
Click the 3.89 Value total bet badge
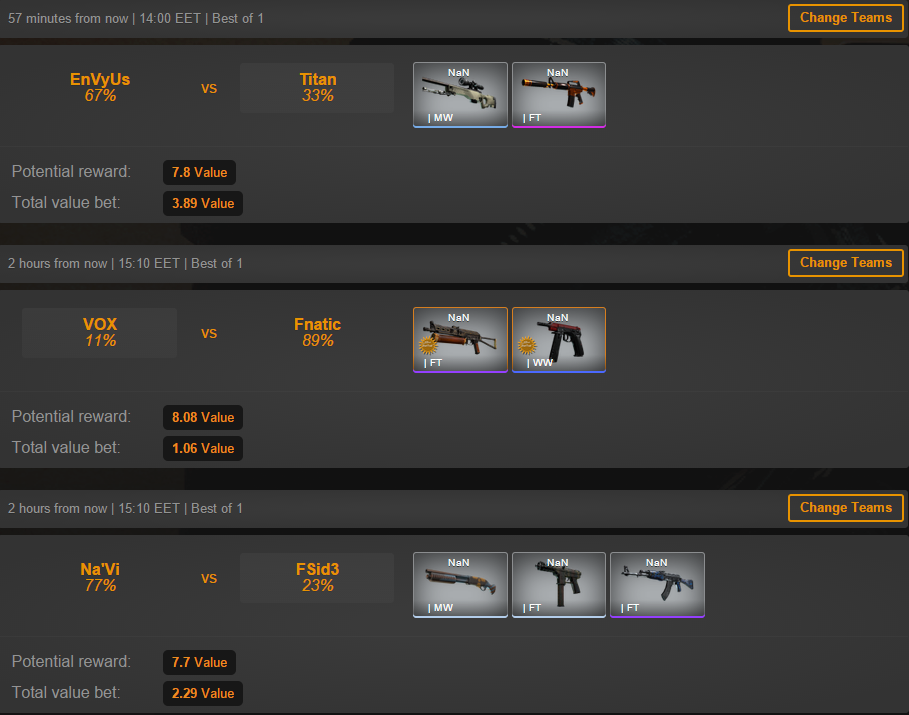pyautogui.click(x=203, y=204)
